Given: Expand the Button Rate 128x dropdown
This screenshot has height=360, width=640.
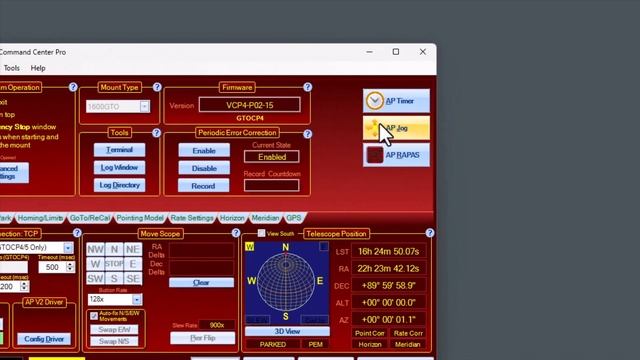Looking at the screenshot, I should pyautogui.click(x=136, y=300).
